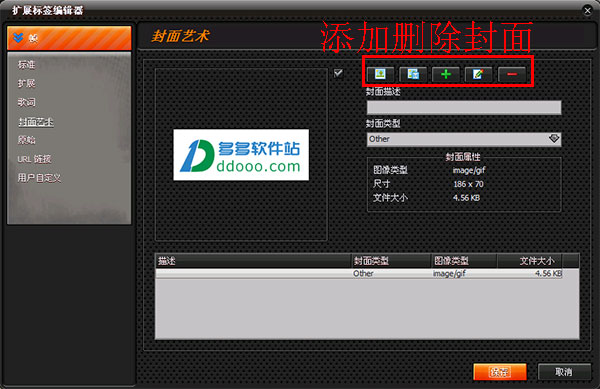Viewport: 600px width, 389px height.
Task: Click the pencil edit cover icon
Action: (x=478, y=74)
